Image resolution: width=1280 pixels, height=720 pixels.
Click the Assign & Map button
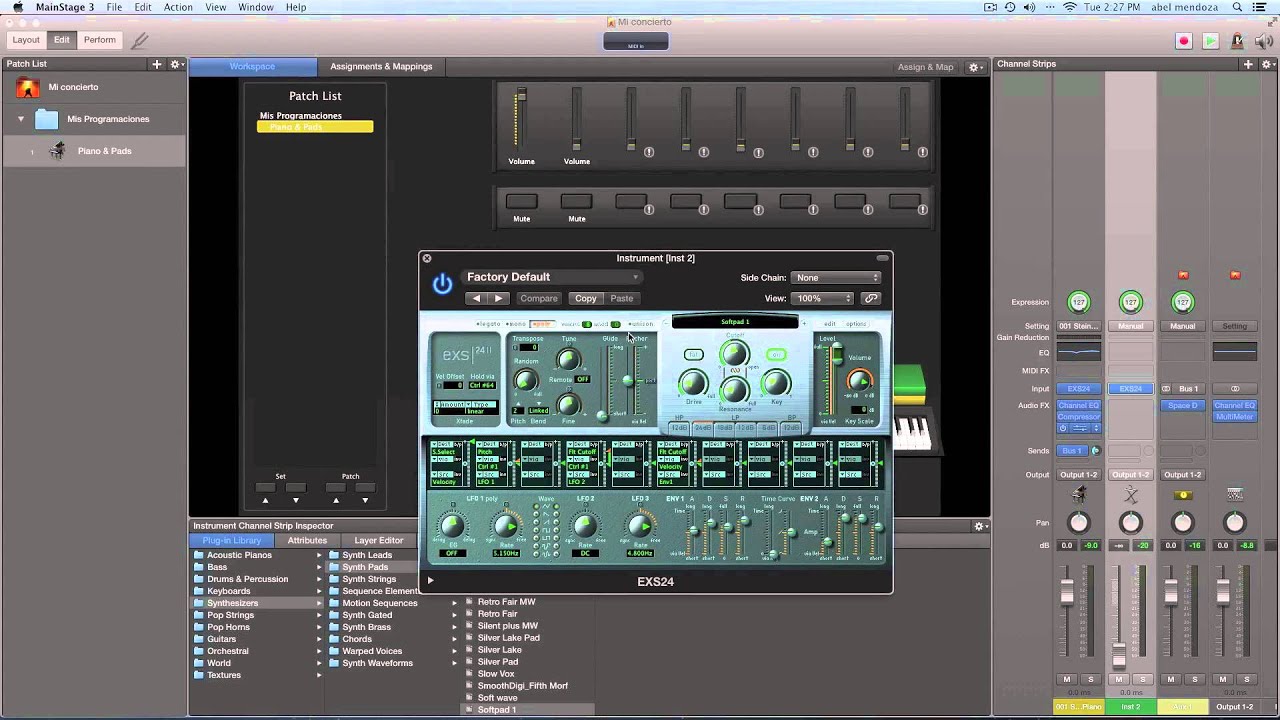click(x=926, y=67)
